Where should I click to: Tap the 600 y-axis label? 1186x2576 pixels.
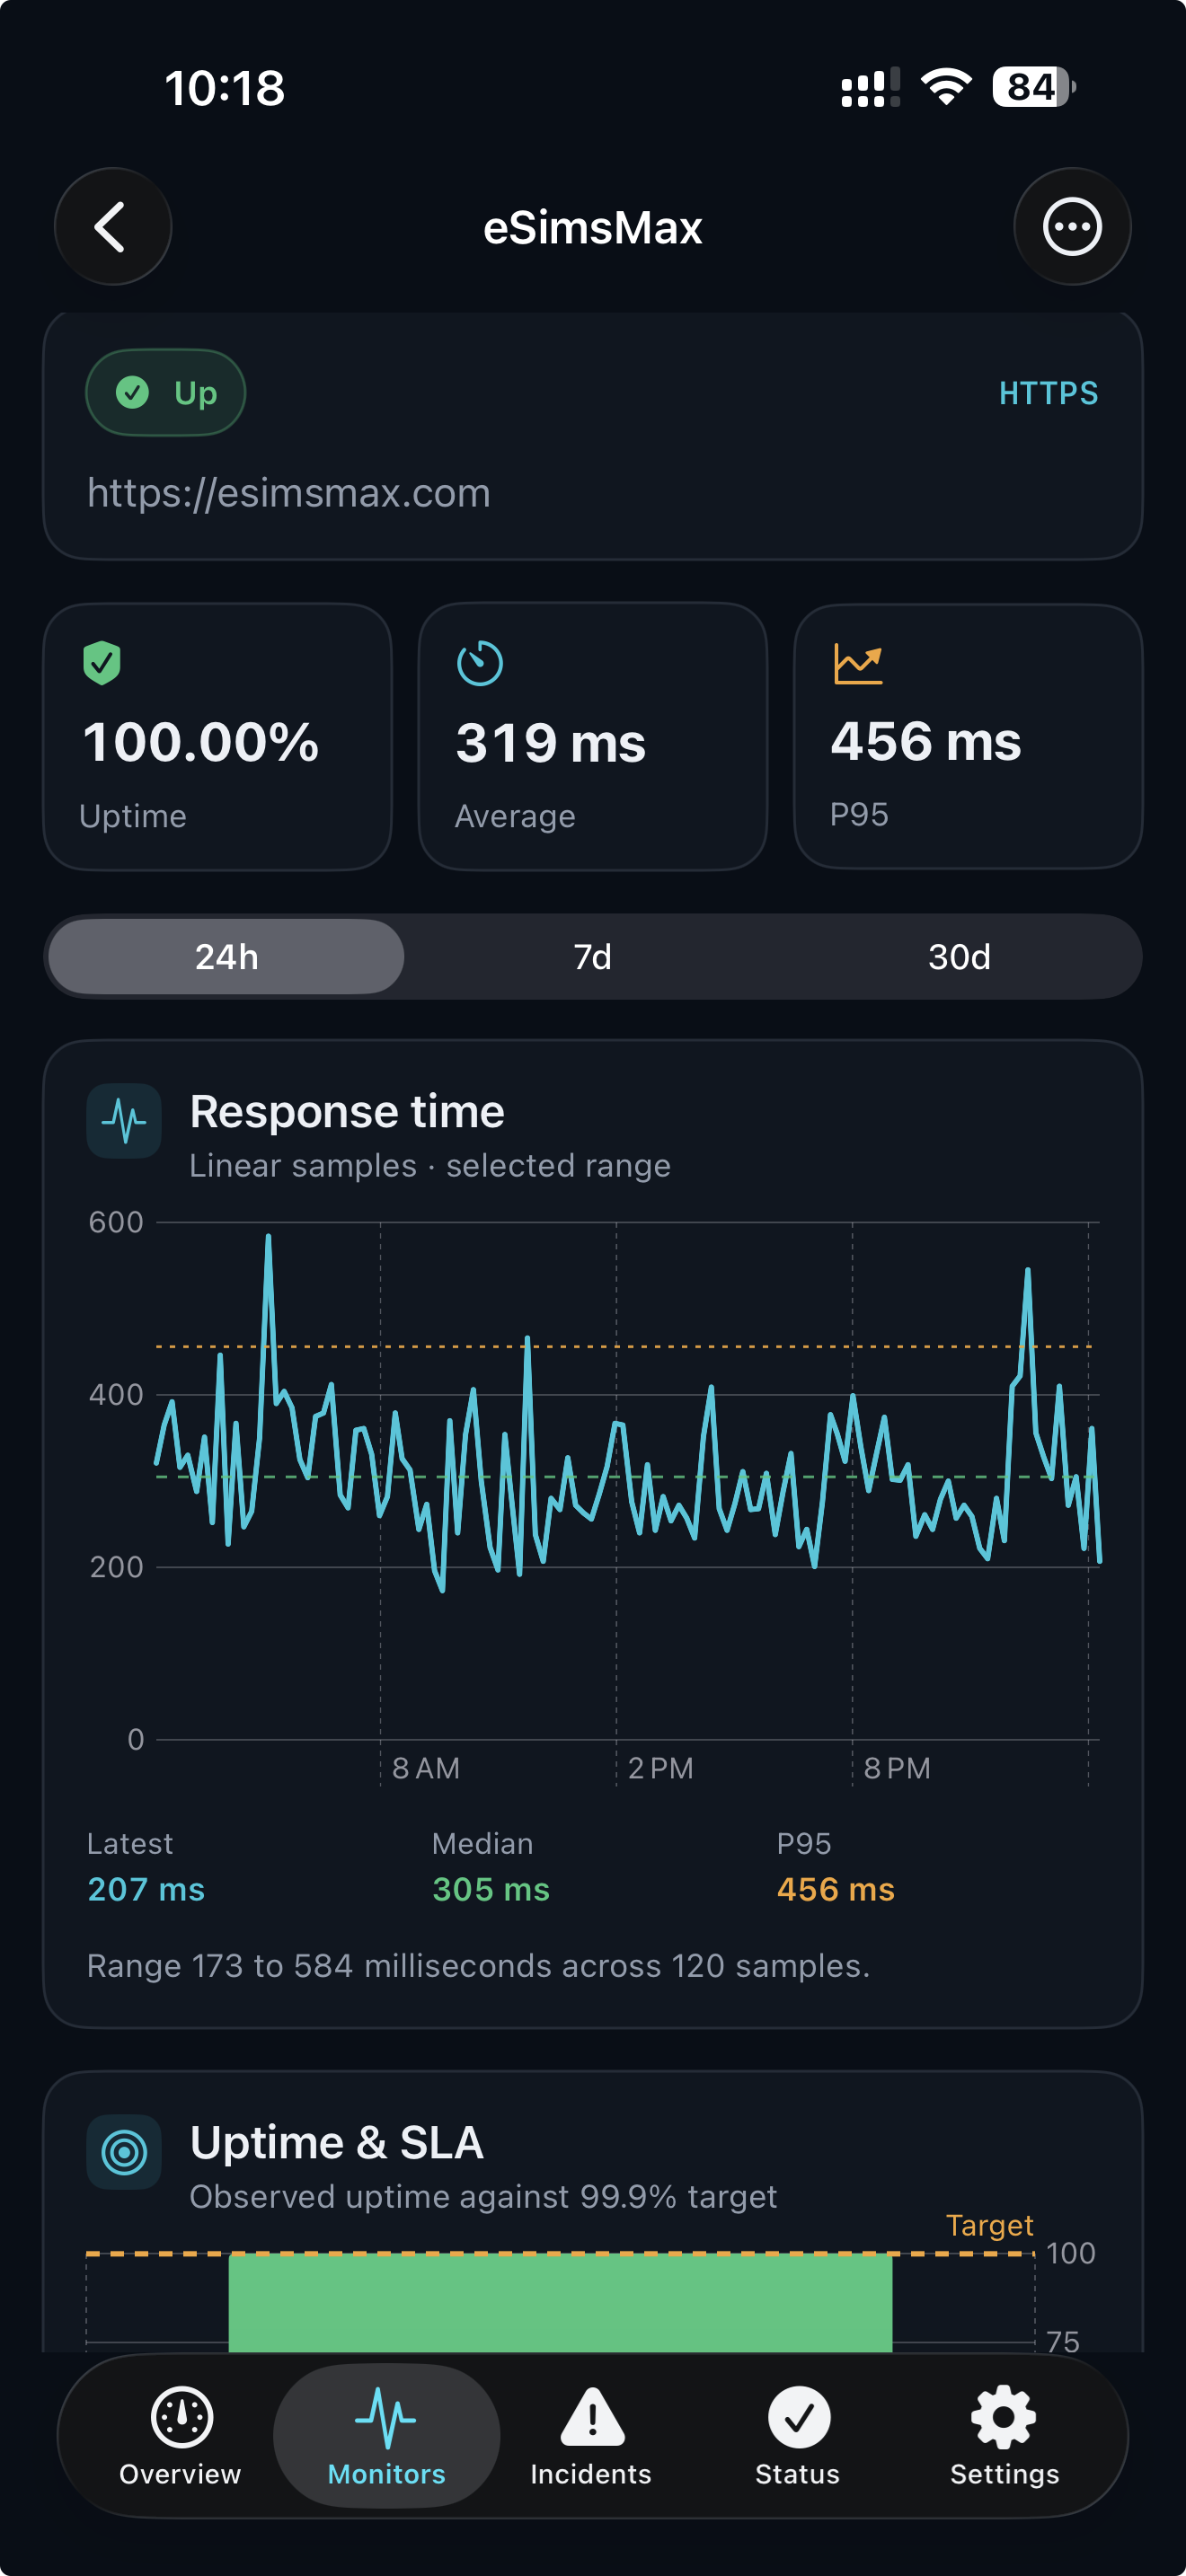(x=116, y=1222)
